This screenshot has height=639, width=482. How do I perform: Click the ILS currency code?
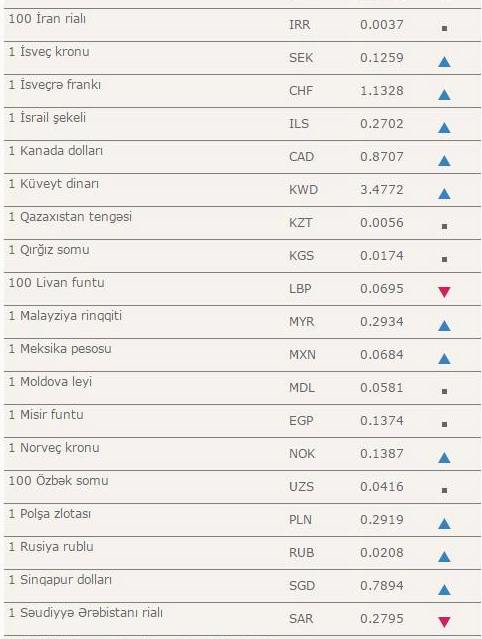pos(299,123)
